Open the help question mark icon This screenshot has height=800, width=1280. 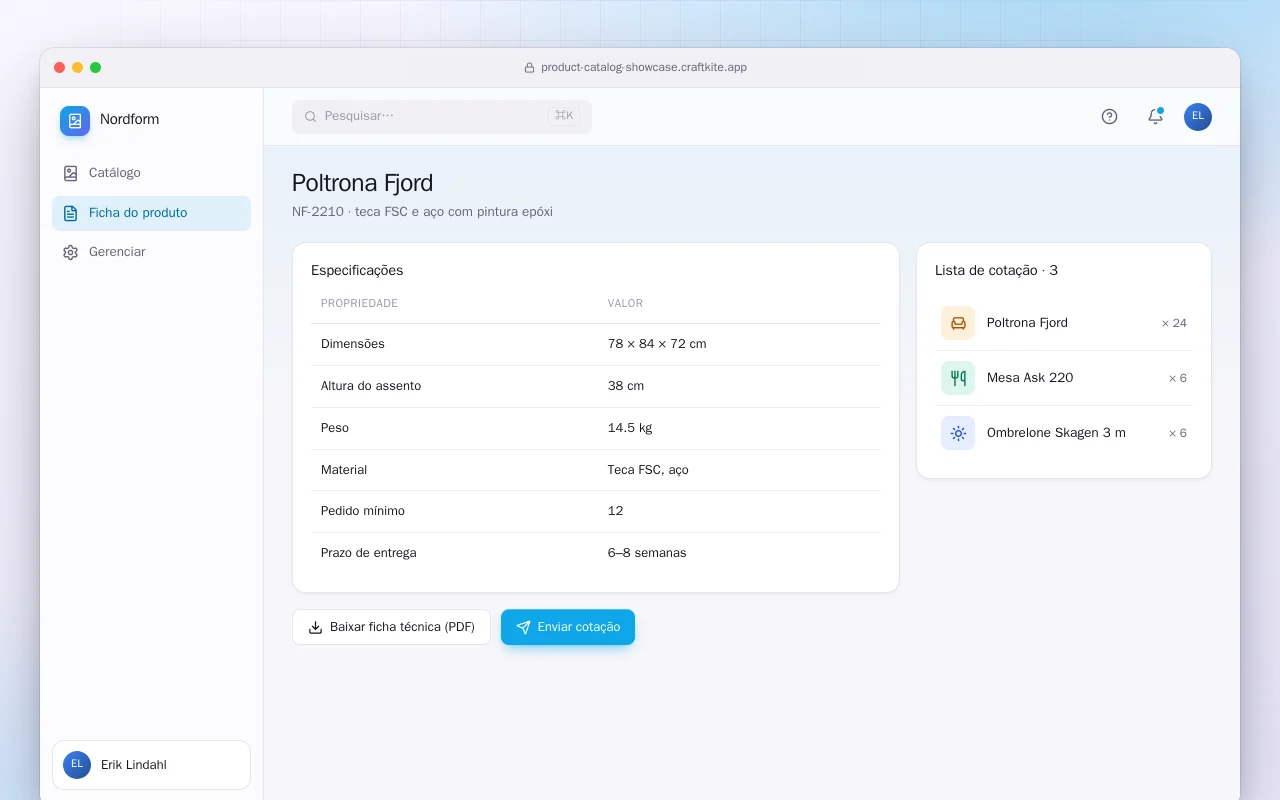click(x=1109, y=117)
